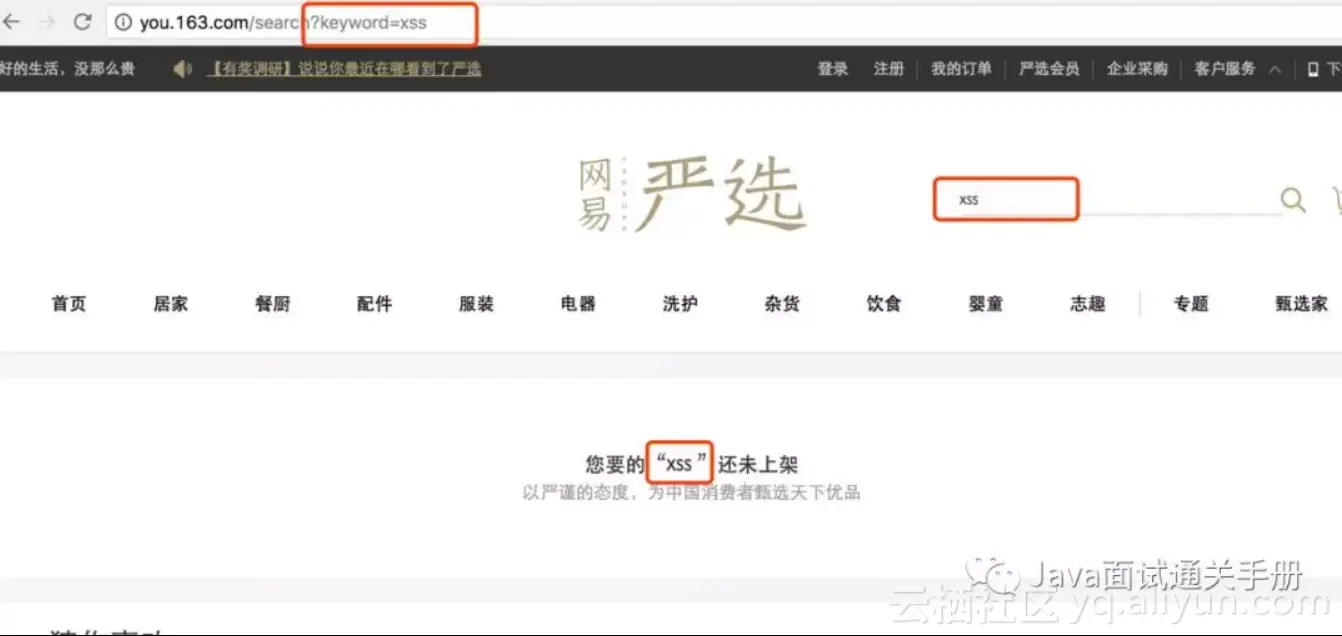The image size is (1342, 636).
Task: Click the 以严谨的态度 slogan text
Action: (x=691, y=492)
